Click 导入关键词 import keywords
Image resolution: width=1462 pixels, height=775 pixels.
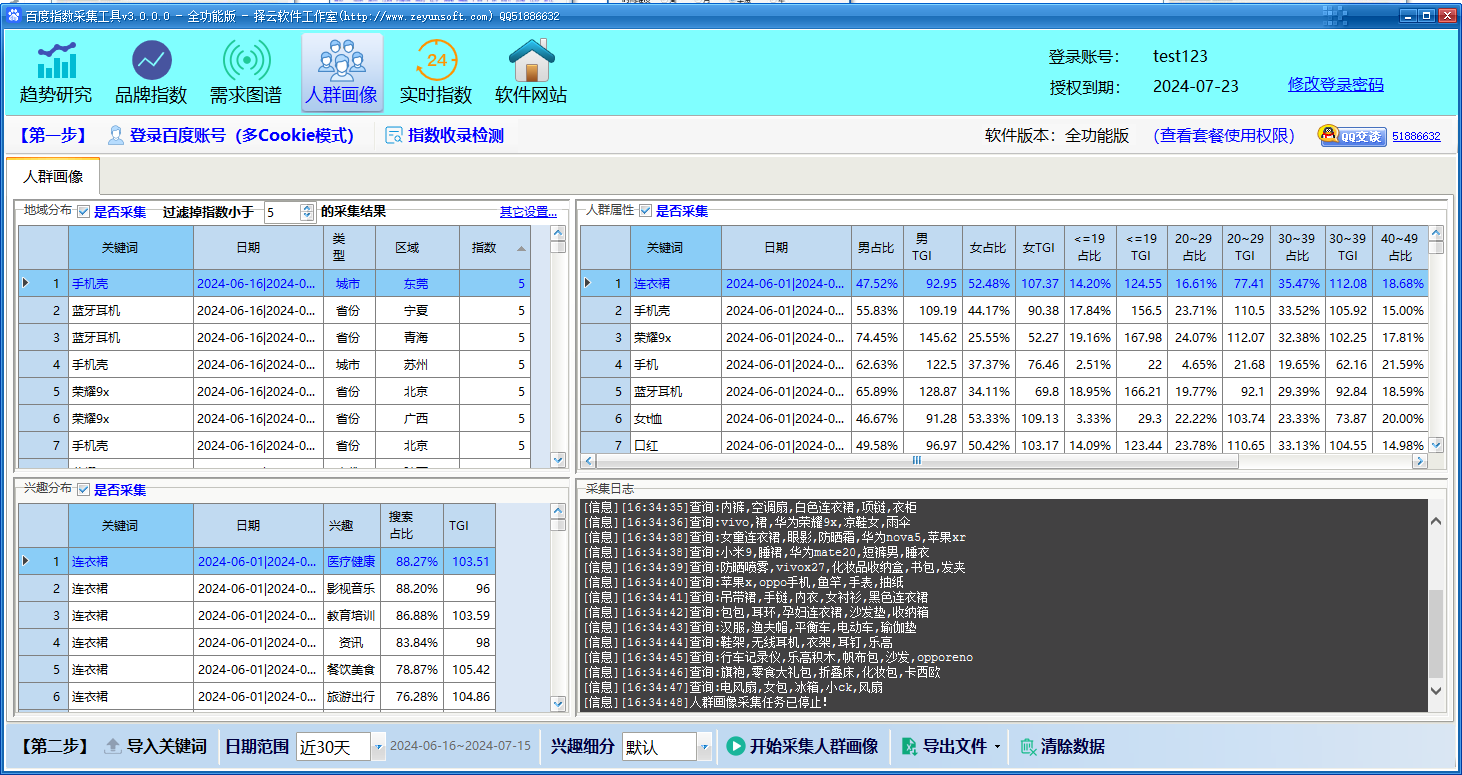(x=155, y=746)
